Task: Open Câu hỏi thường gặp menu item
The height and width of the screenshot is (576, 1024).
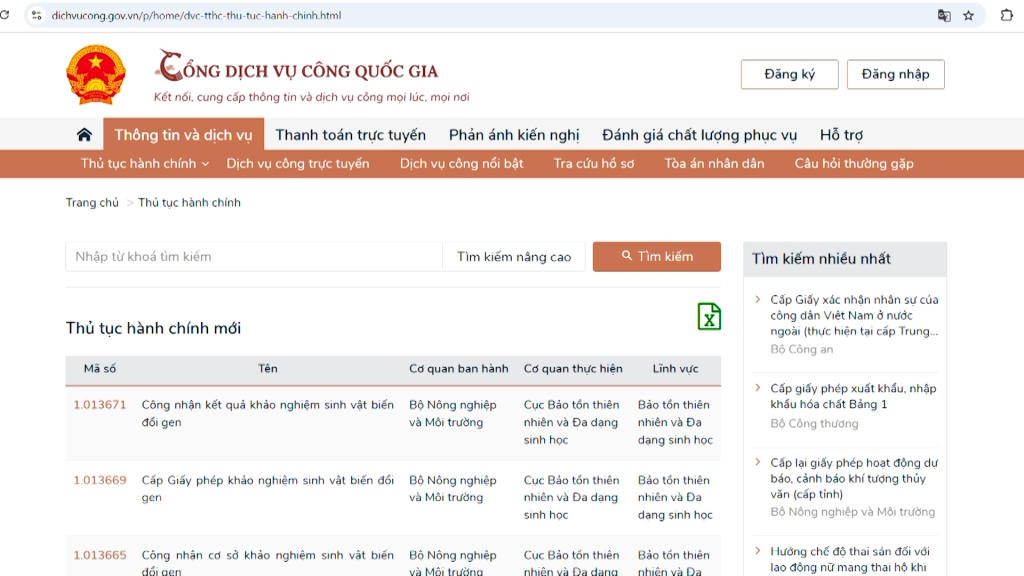Action: click(854, 164)
